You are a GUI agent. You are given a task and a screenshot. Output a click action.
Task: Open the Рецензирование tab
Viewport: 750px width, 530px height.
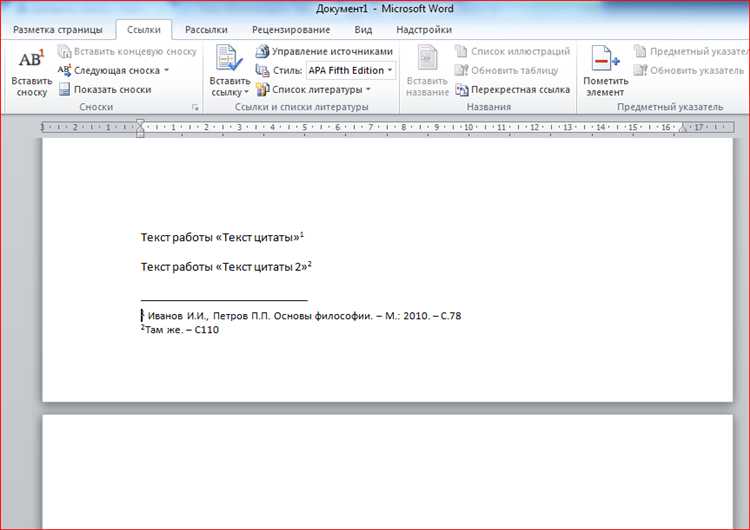(291, 30)
